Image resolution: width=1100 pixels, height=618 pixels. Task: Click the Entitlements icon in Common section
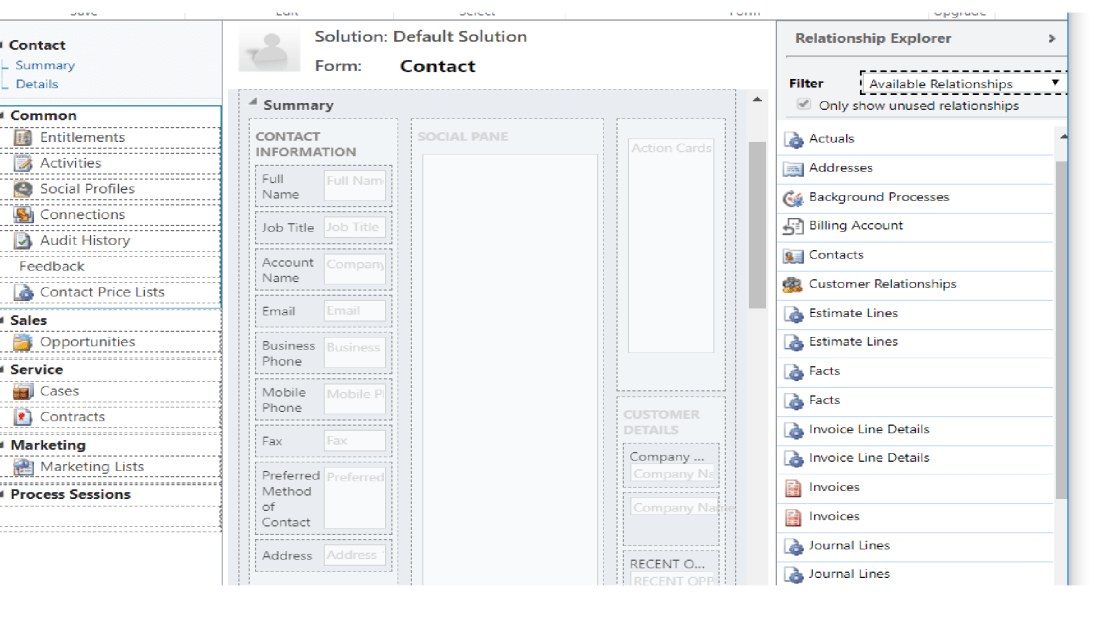[x=22, y=138]
